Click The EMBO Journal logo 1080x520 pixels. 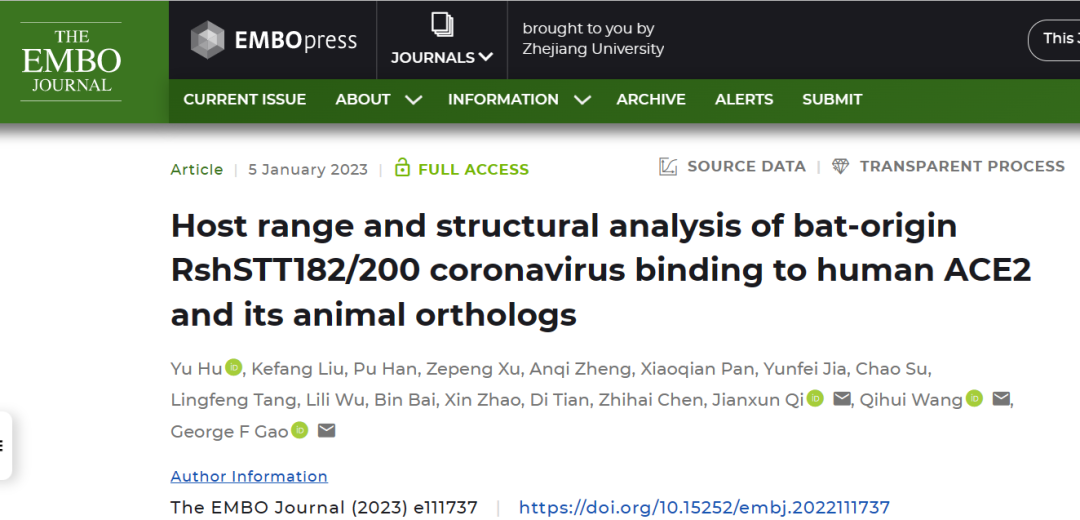[71, 61]
